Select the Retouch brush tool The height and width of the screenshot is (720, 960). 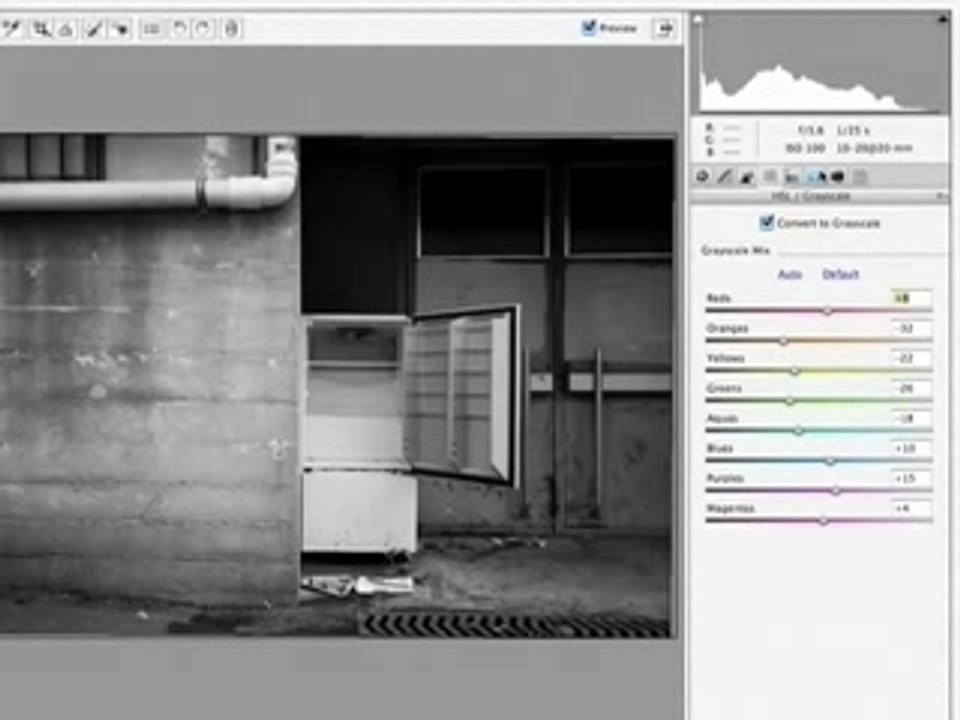(93, 29)
